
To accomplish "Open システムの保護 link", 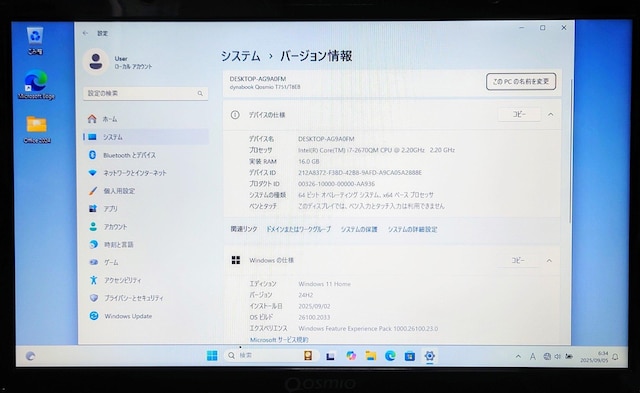I will [x=359, y=229].
